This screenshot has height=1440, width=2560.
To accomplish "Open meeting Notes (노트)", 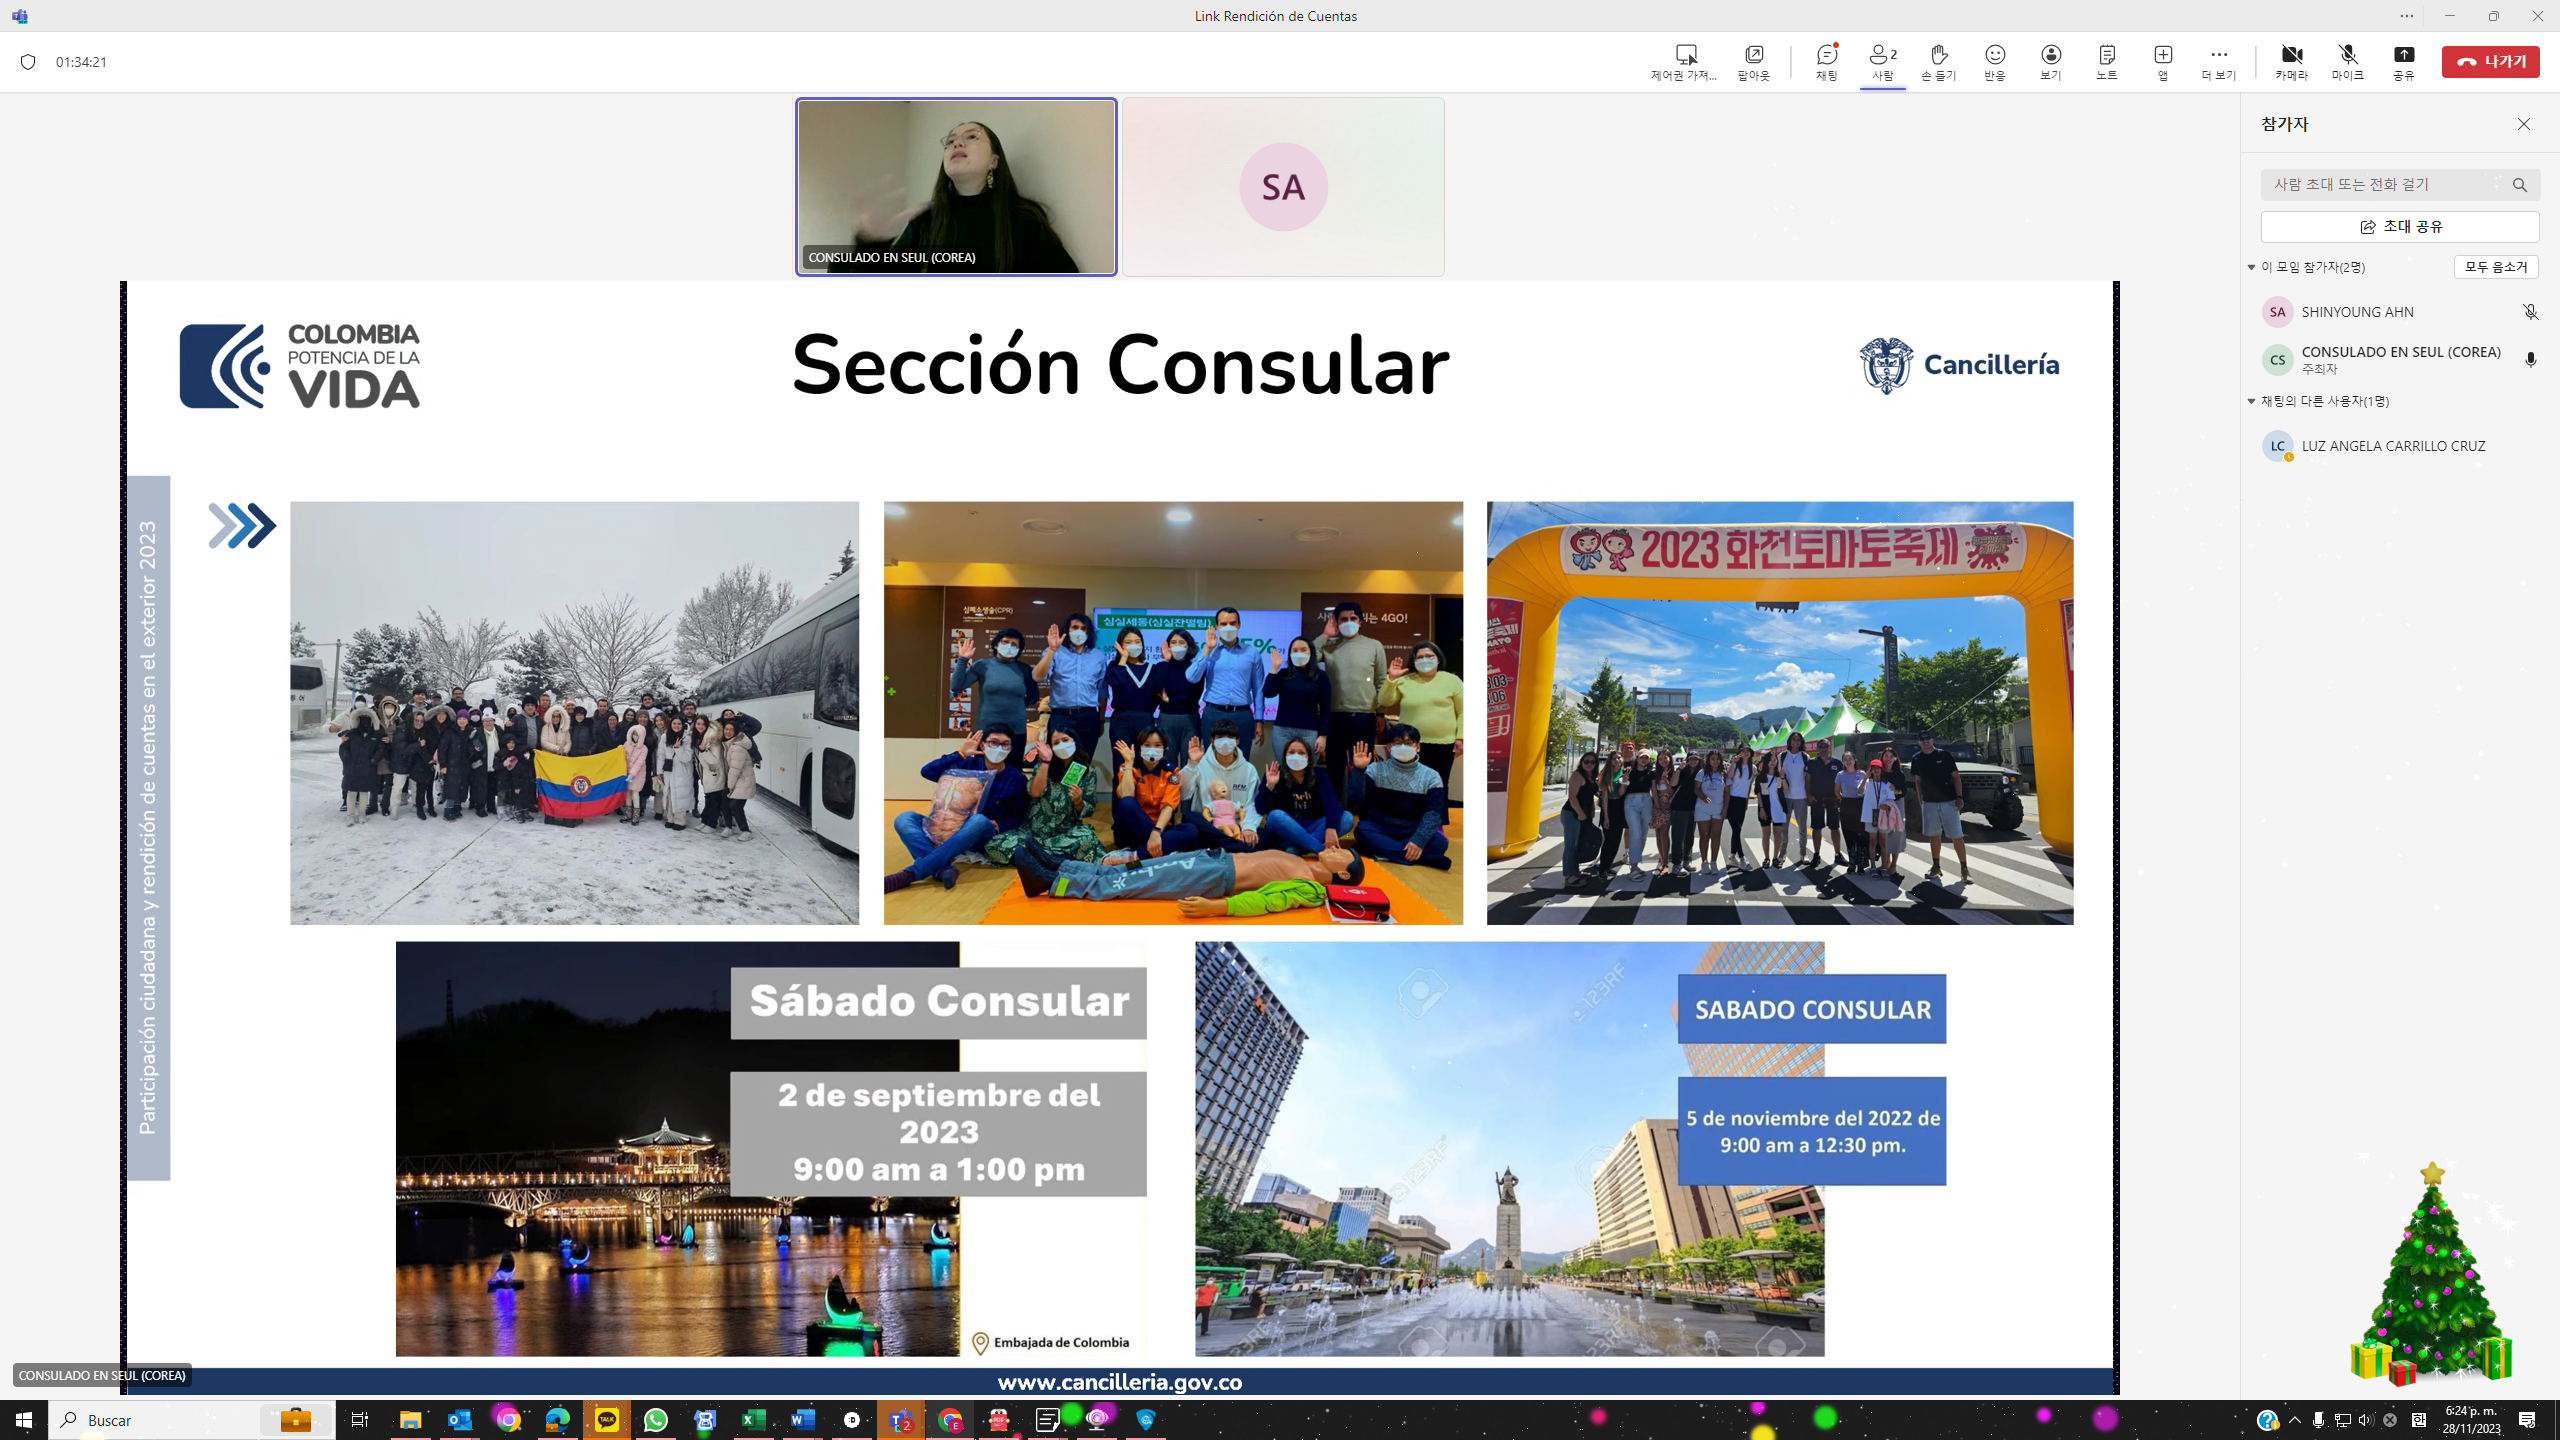I will 2107,61.
